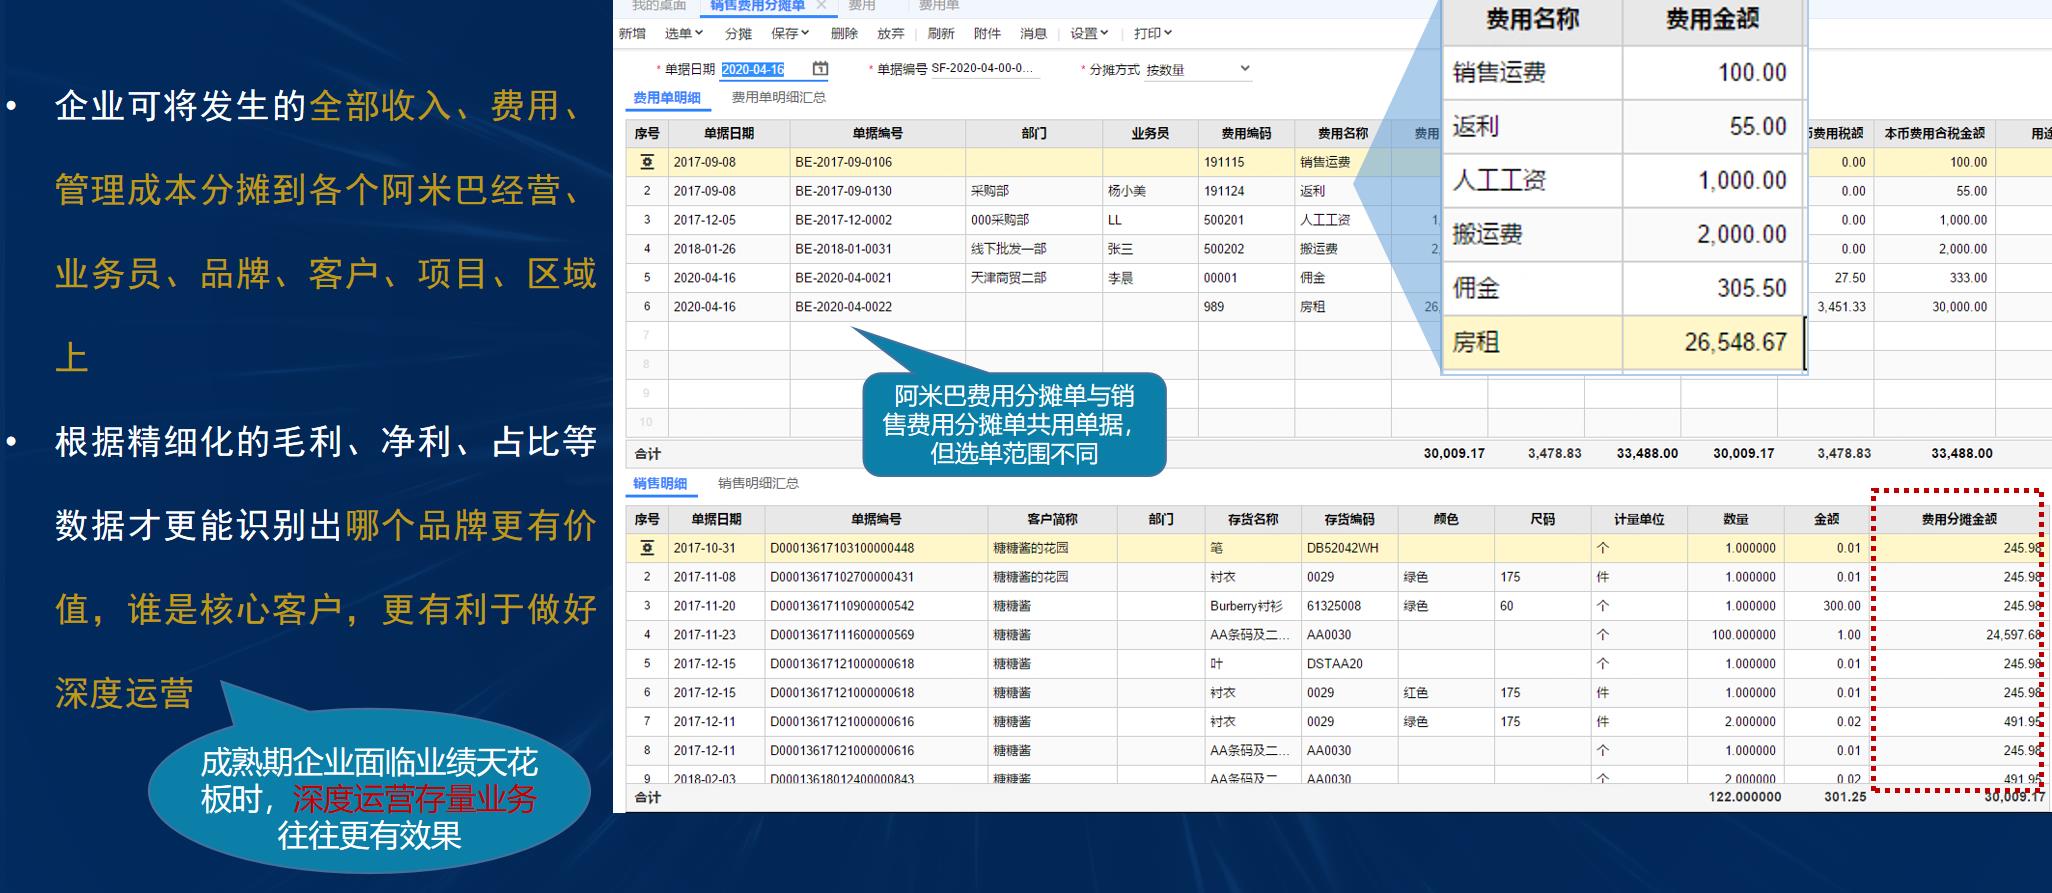Click the 存货名称 column header
Screen dimensions: 2052x893
1253,519
